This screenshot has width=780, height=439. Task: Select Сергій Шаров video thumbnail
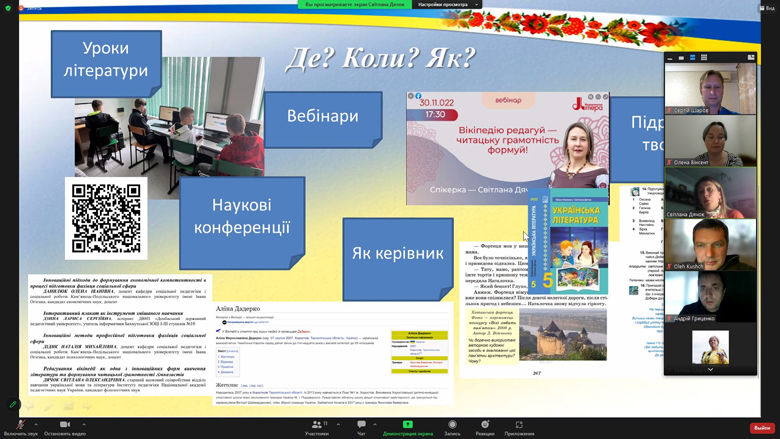click(x=710, y=90)
